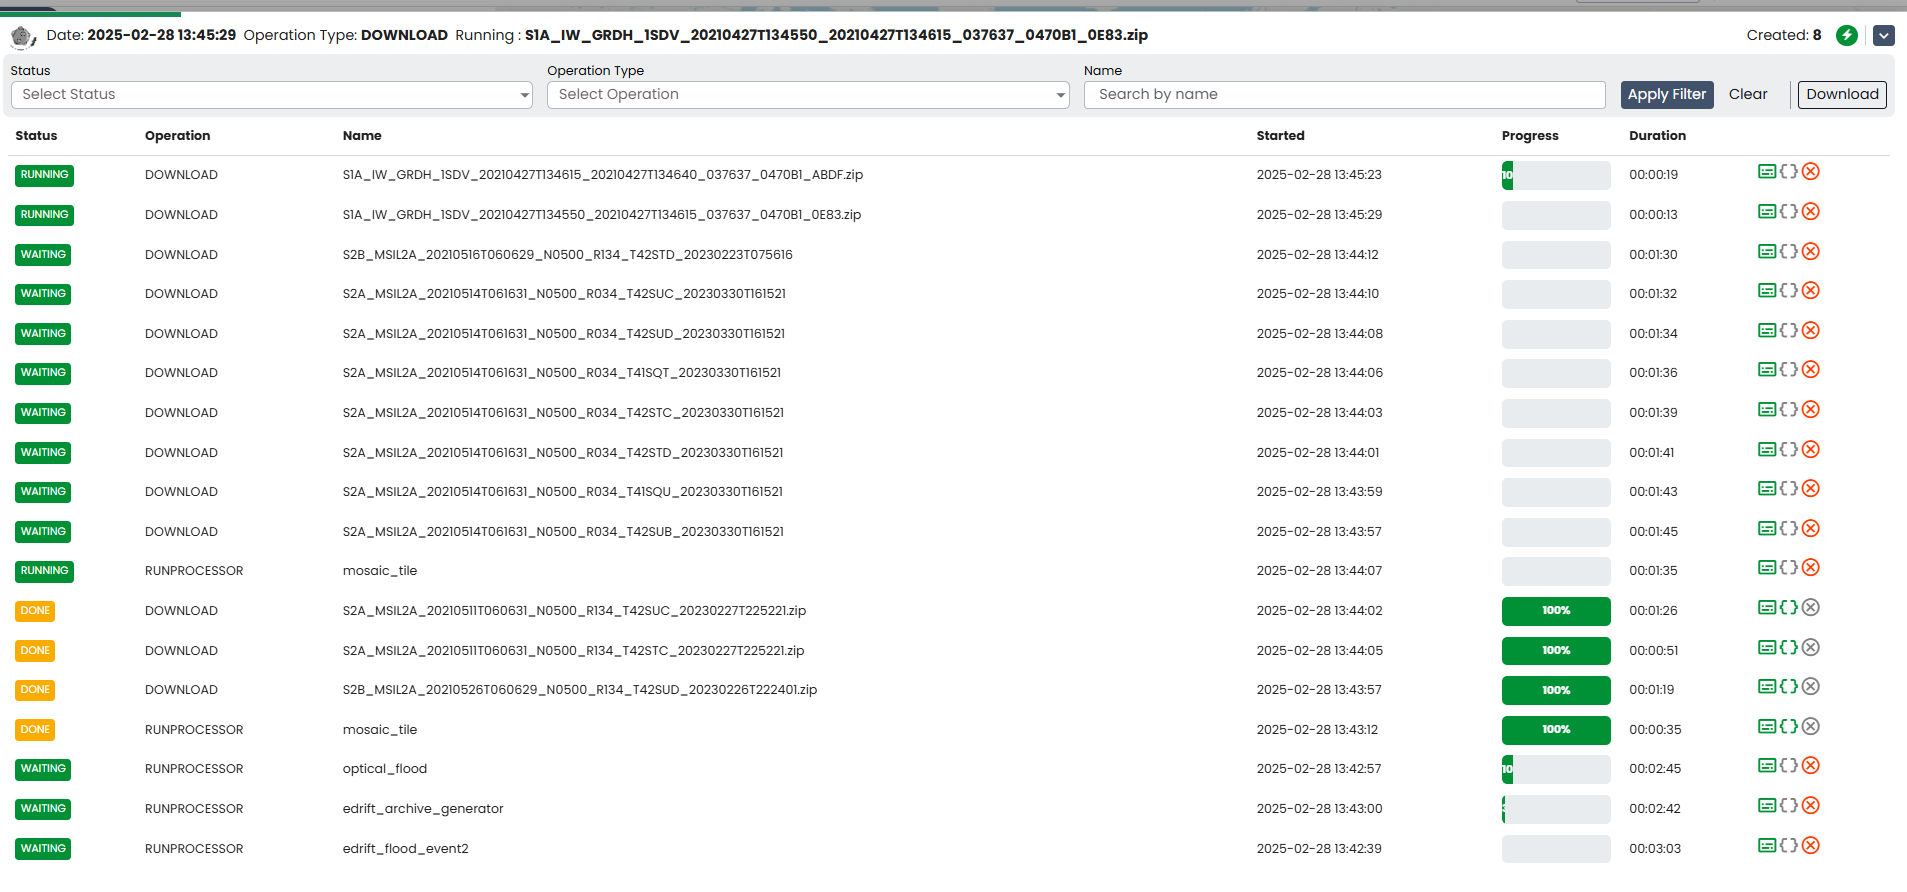Open the Select Operation dropdown
This screenshot has width=1907, height=892.
(x=808, y=95)
